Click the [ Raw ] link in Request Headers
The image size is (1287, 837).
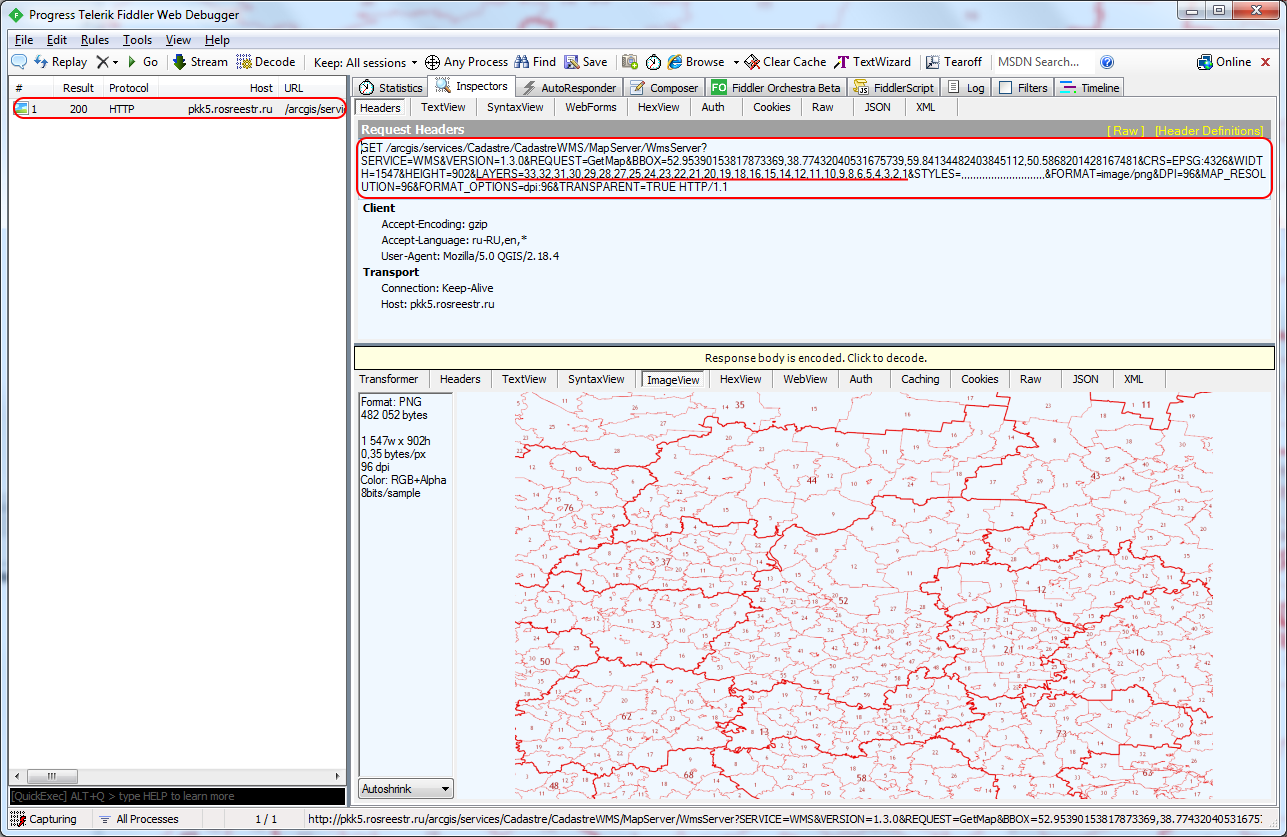point(1126,131)
